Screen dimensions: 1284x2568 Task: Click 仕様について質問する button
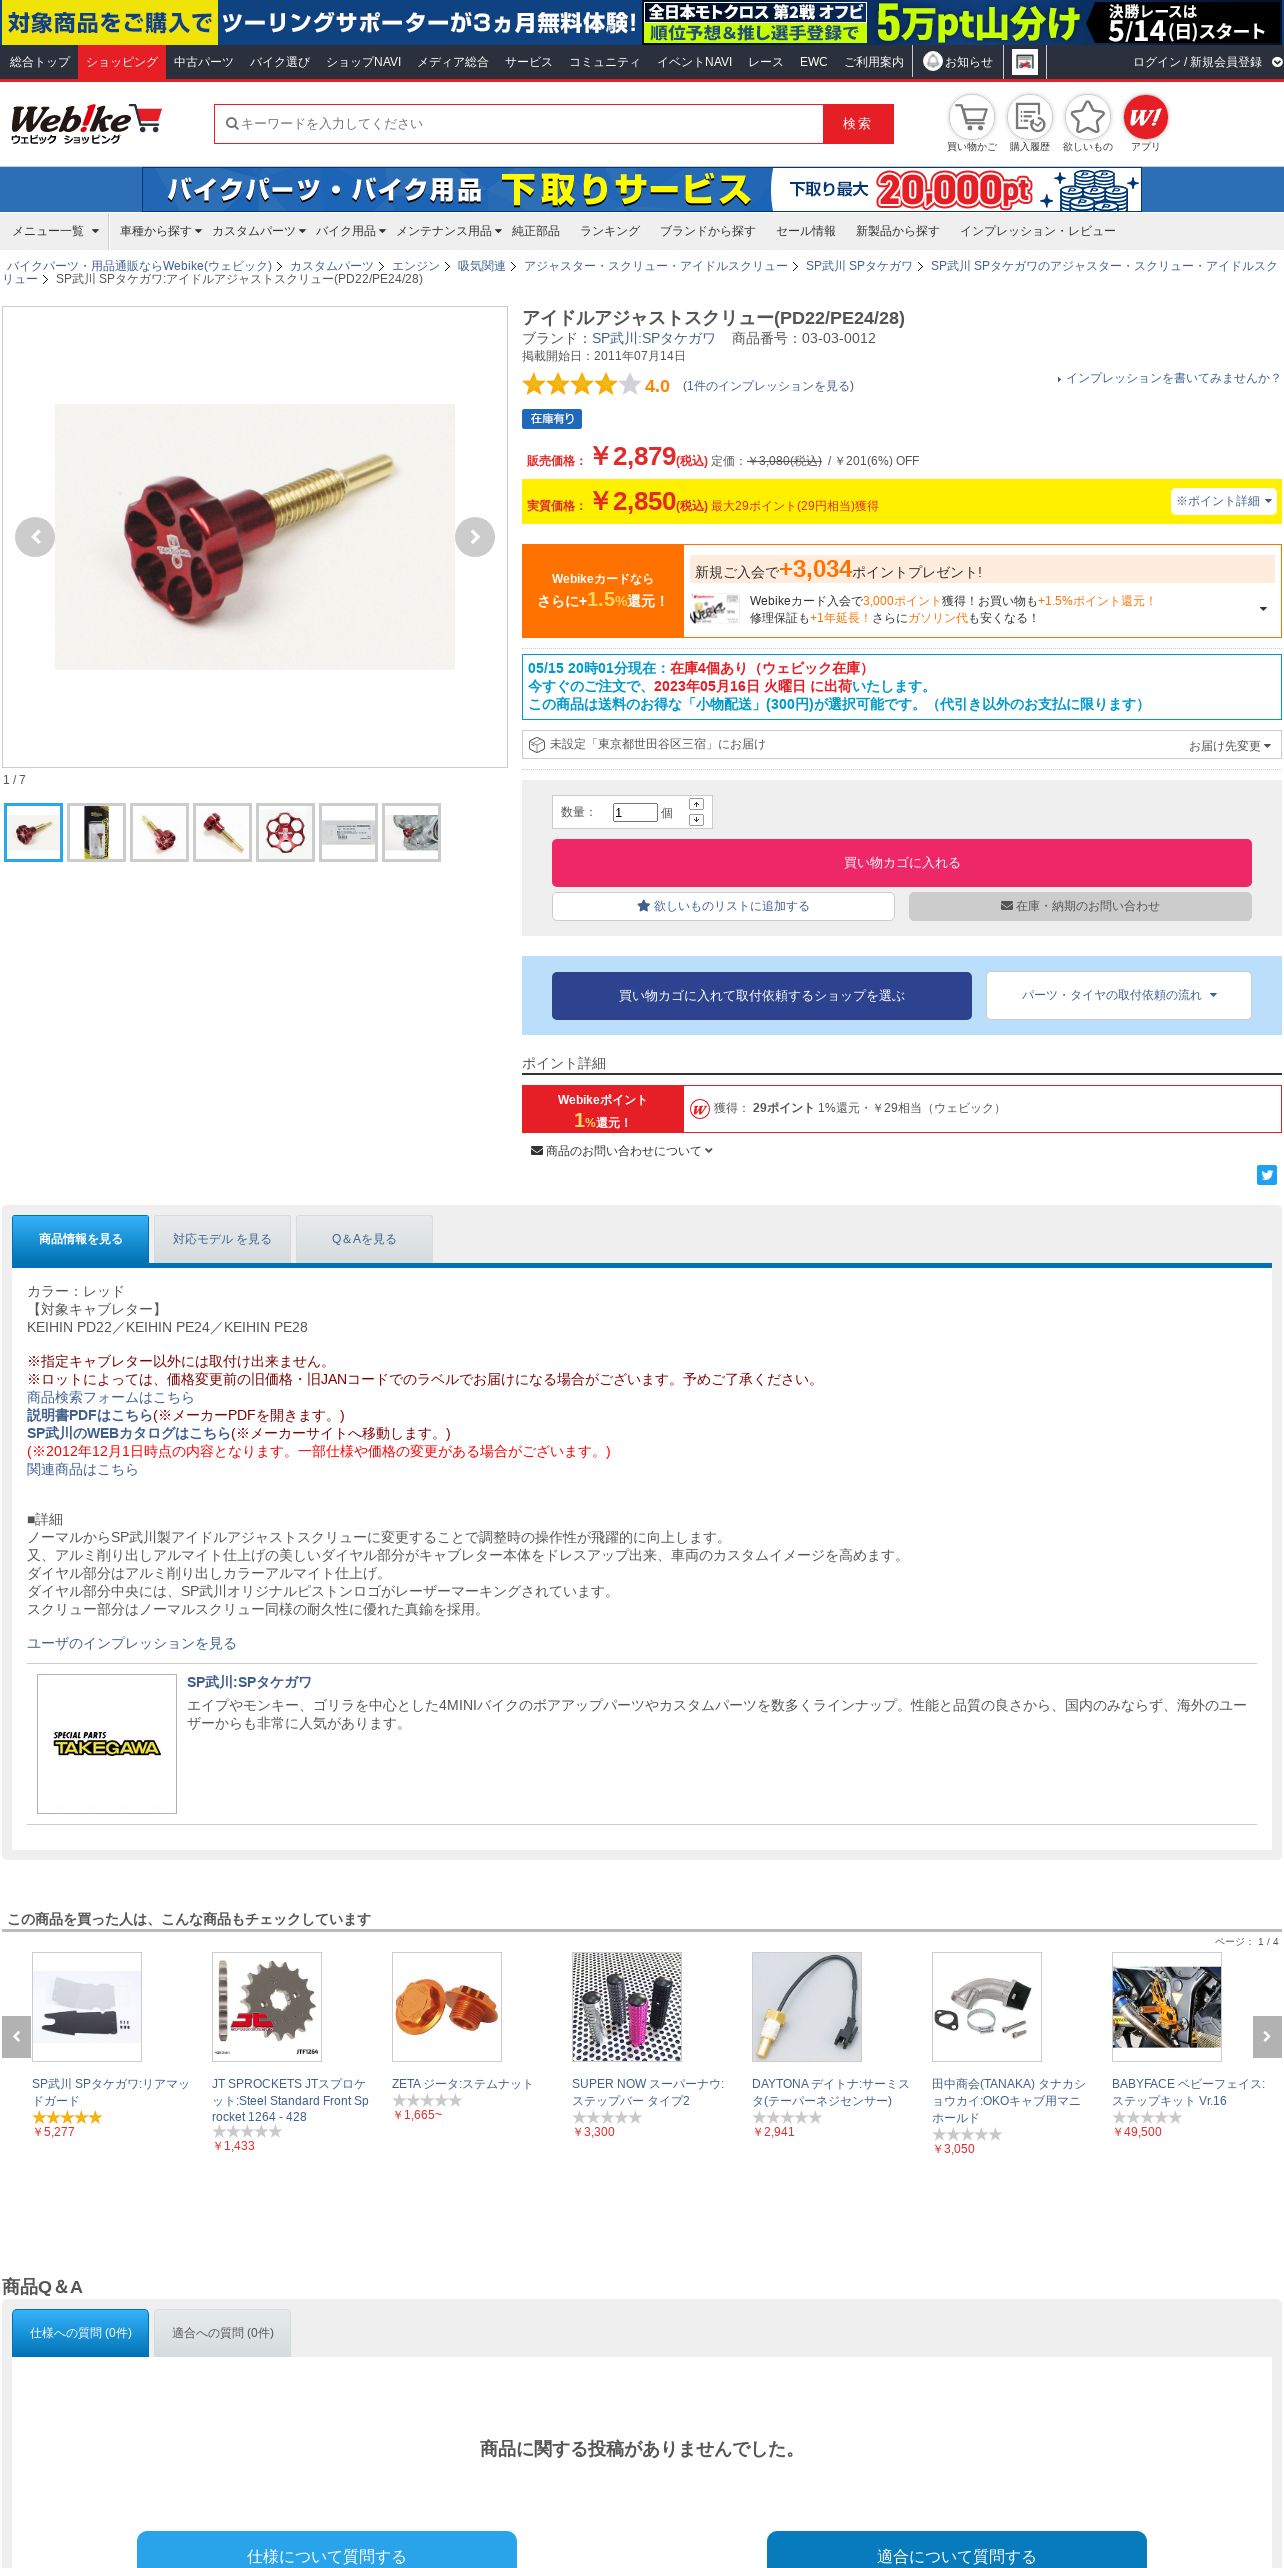coord(326,2550)
